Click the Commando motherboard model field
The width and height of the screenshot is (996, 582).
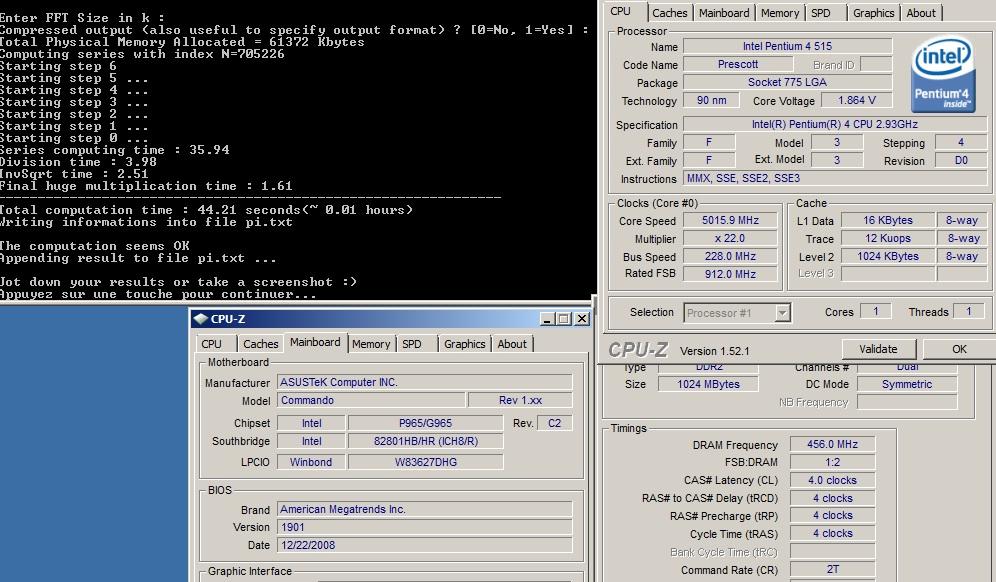pyautogui.click(x=371, y=400)
